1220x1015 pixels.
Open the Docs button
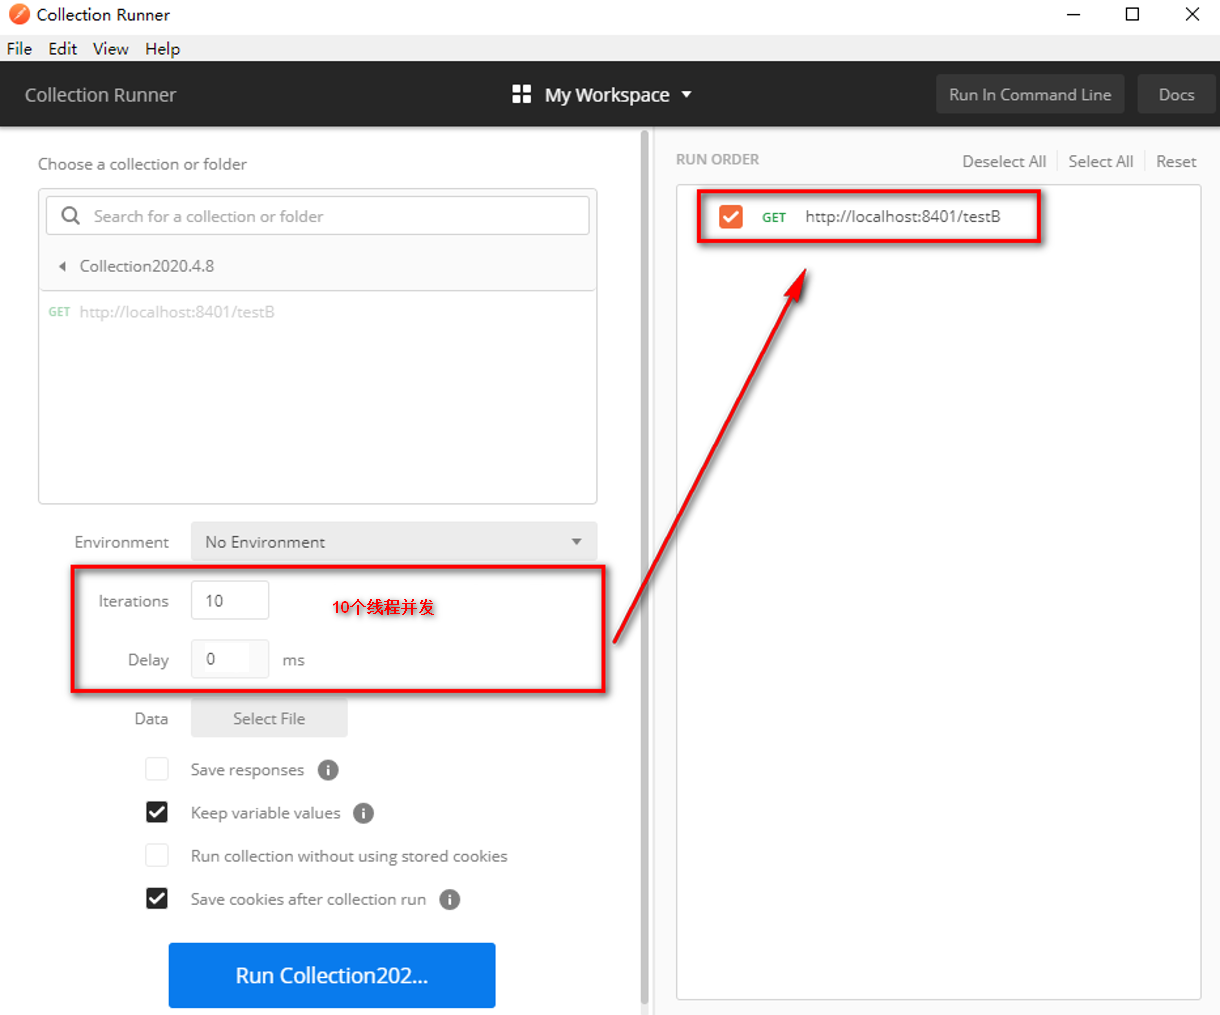[x=1176, y=94]
